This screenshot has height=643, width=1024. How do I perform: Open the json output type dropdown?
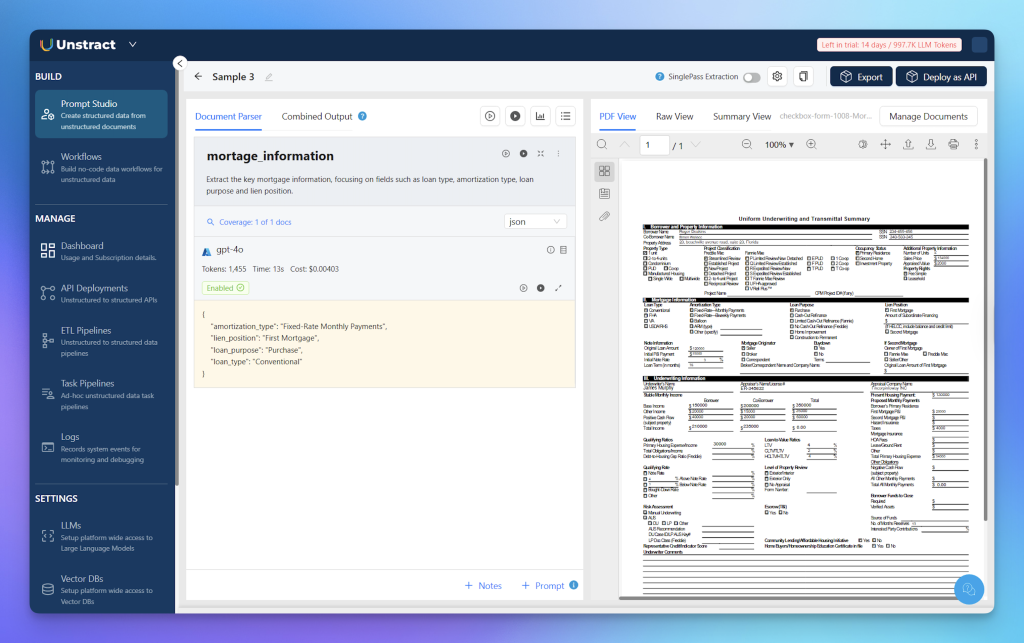click(536, 222)
